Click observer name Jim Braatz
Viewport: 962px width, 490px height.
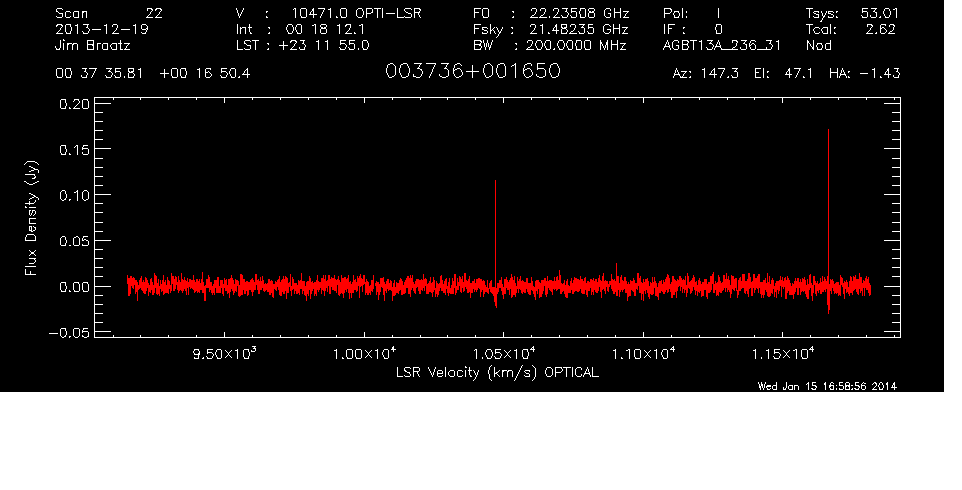tap(93, 45)
